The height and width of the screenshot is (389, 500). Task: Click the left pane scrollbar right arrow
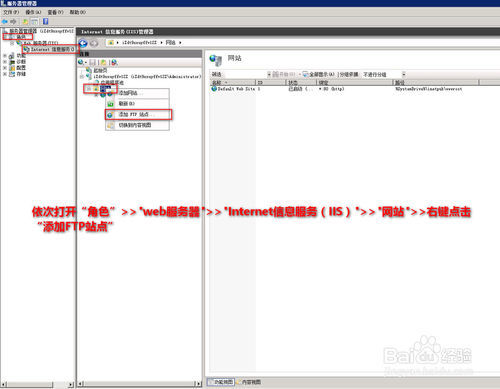pos(71,384)
